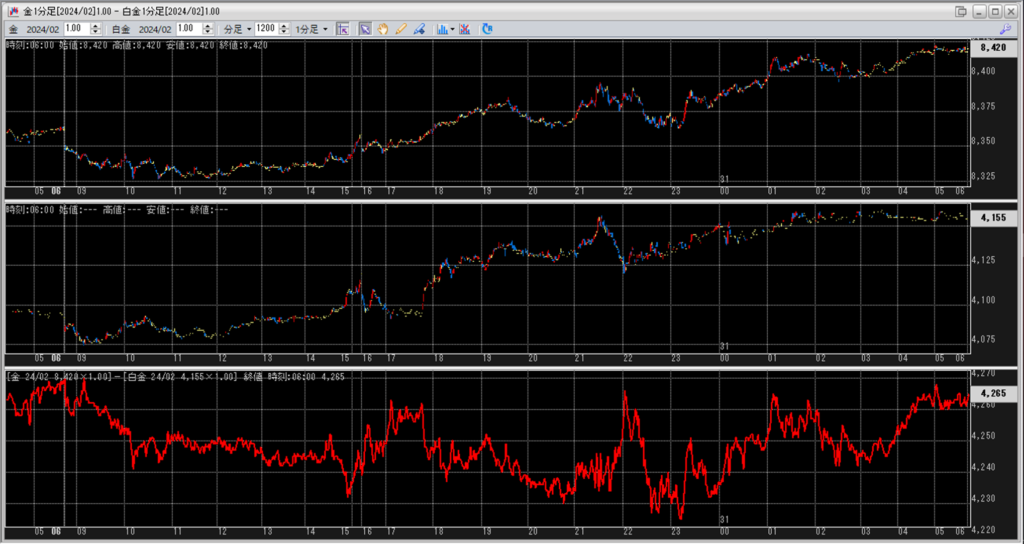Screen dimensions: 1024x544
Task: Click the 金 ratio 1.00 input field
Action: [77, 29]
